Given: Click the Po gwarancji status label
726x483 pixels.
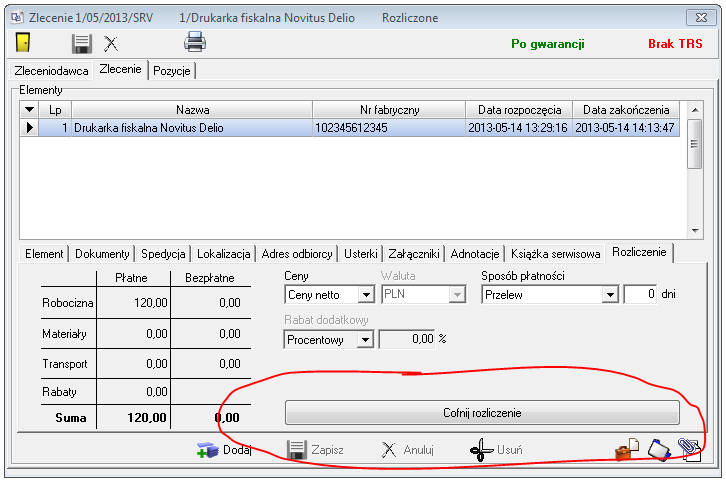Looking at the screenshot, I should pyautogui.click(x=548, y=44).
